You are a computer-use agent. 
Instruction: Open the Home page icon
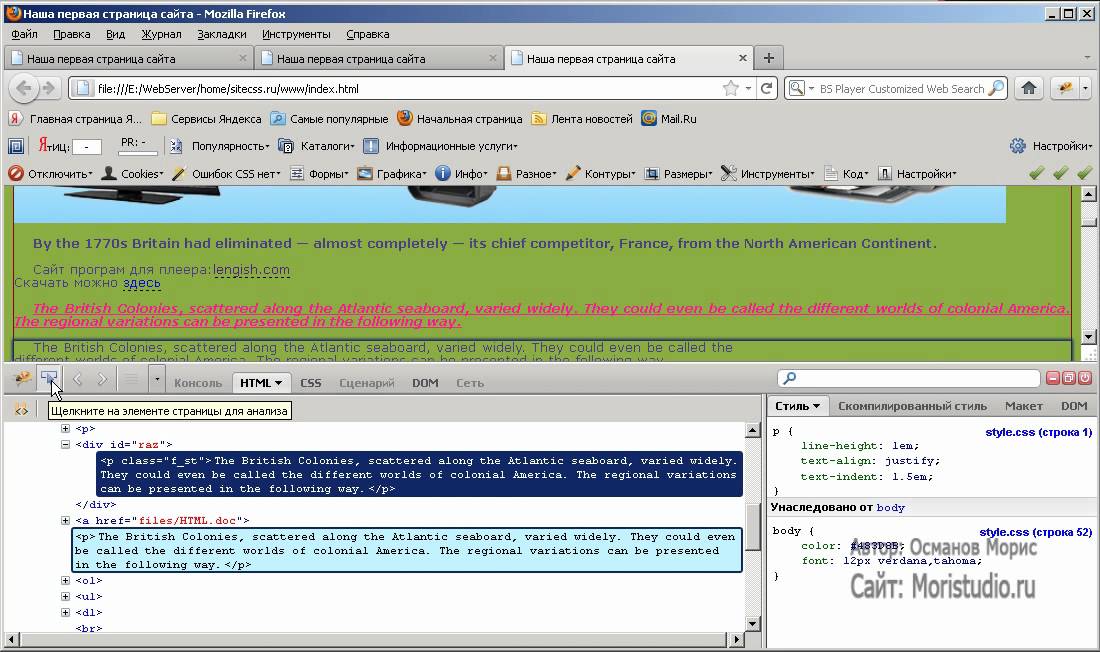point(1029,88)
